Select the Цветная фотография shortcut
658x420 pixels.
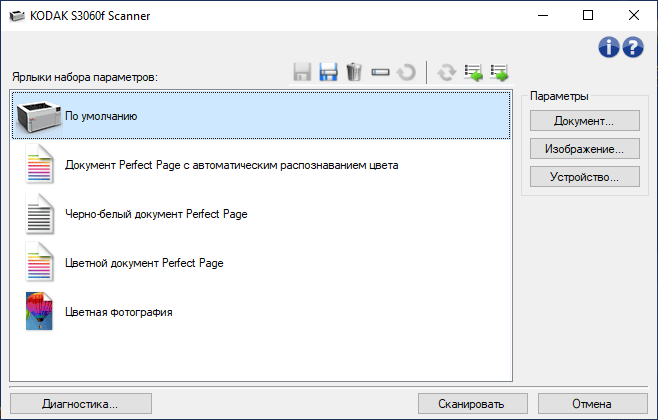(261, 312)
